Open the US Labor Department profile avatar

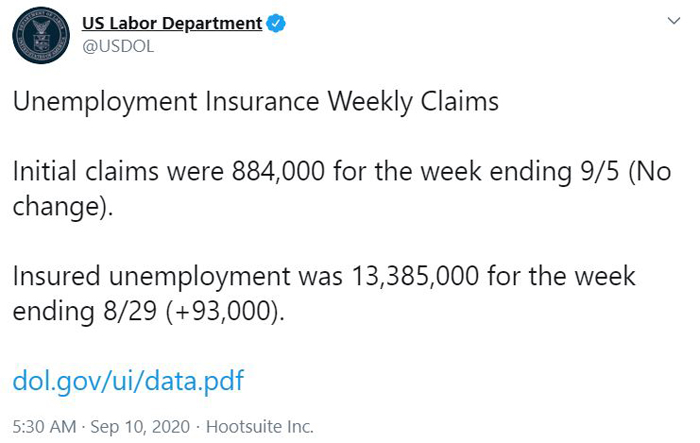pyautogui.click(x=41, y=35)
